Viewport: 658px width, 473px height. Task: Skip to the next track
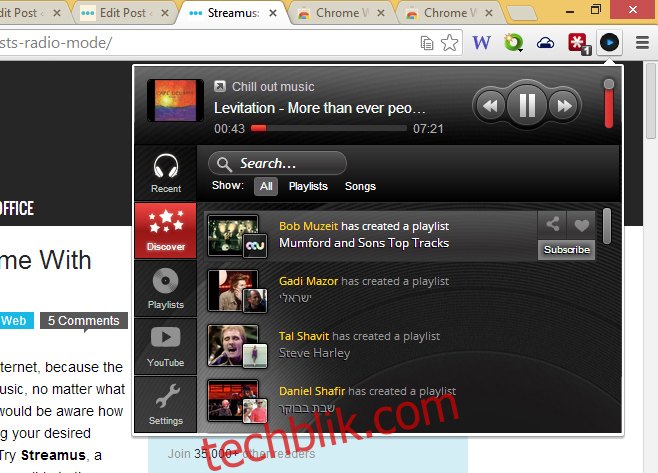(x=564, y=105)
